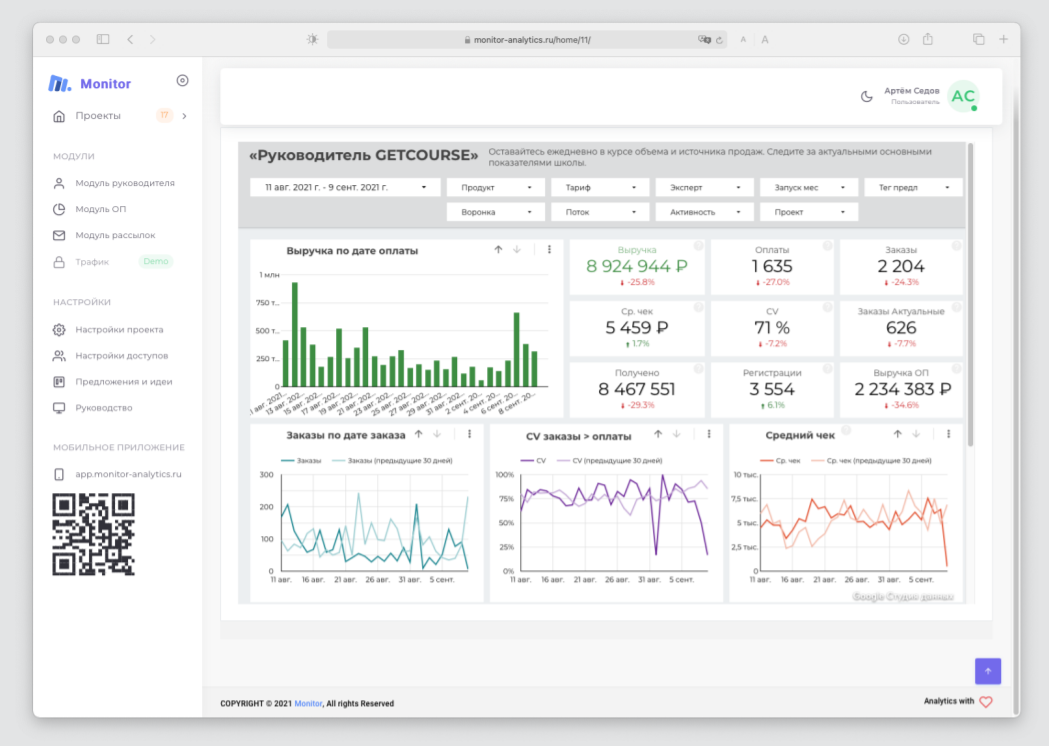Open the app.monitor-analytics.ru link

coord(128,474)
